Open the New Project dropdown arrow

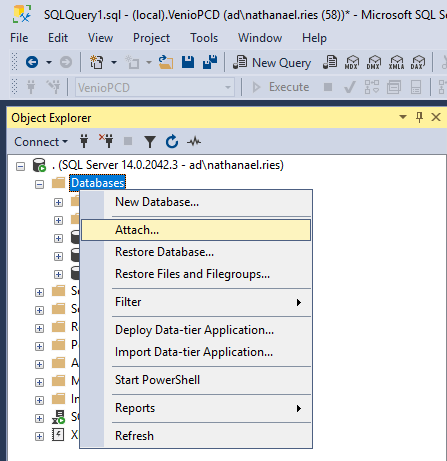pos(114,62)
